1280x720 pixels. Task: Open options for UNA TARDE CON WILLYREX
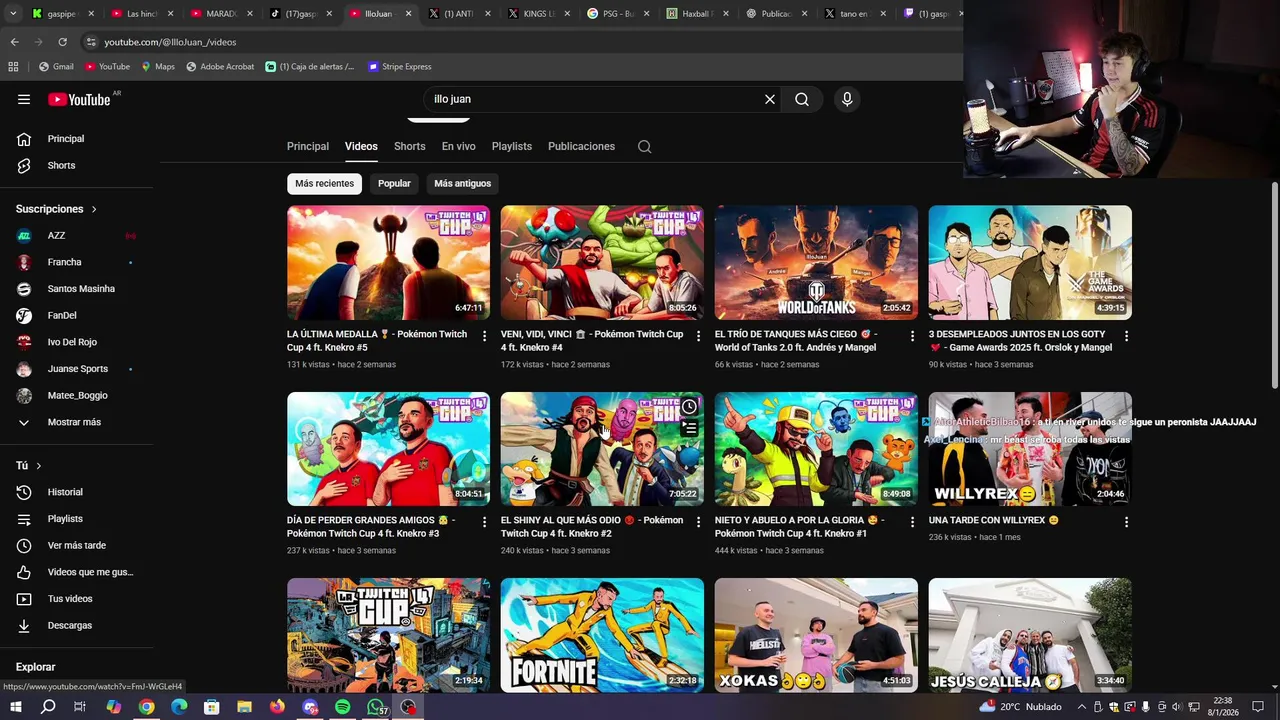(x=1126, y=522)
